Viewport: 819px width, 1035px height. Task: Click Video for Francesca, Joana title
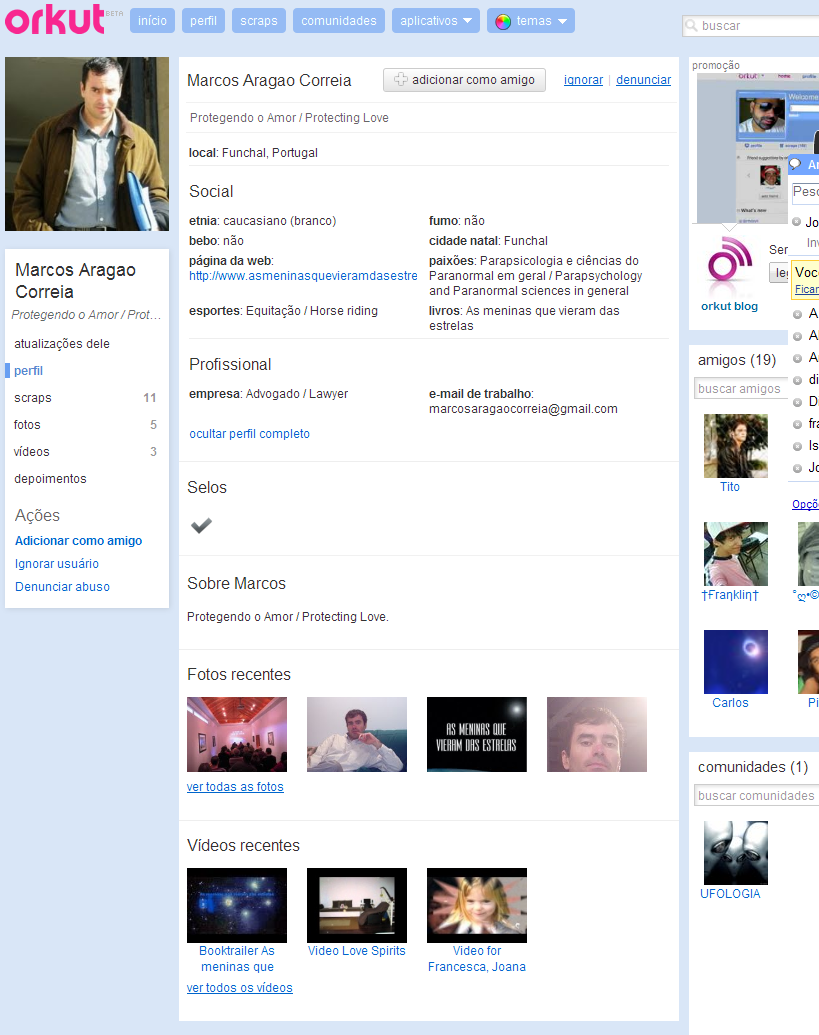(477, 958)
